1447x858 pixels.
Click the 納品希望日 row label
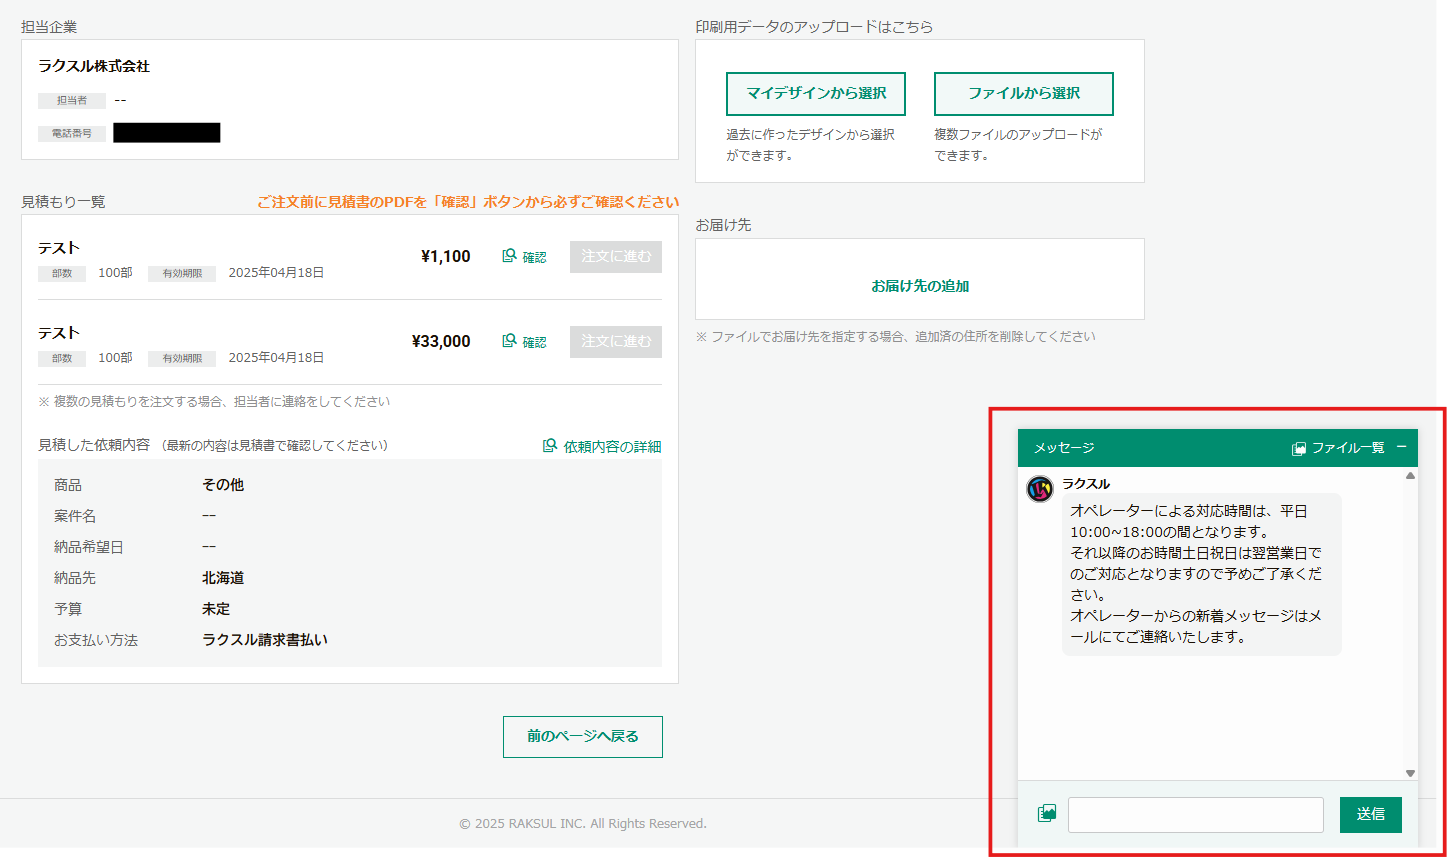[89, 547]
